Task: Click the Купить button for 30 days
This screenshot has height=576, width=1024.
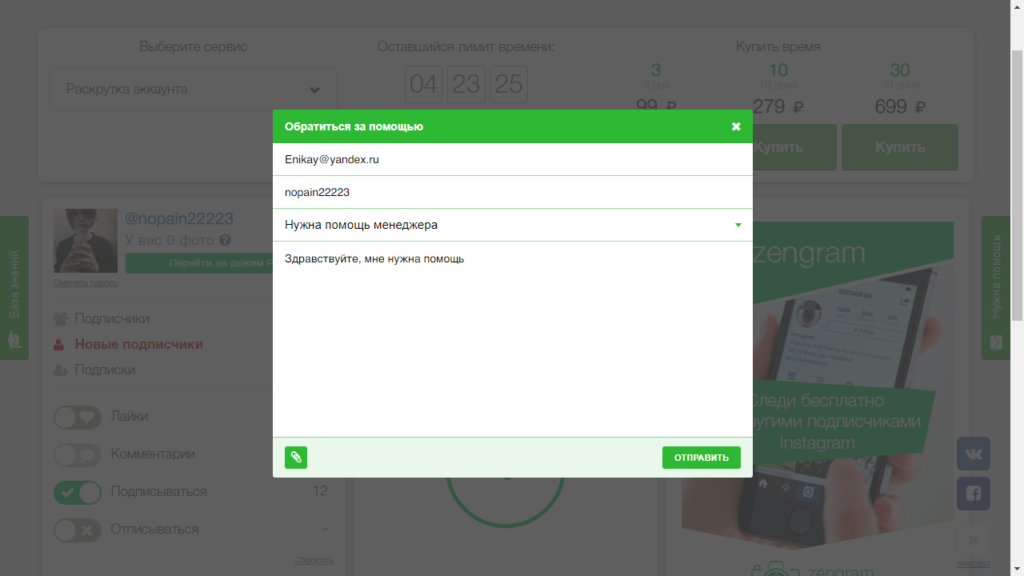Action: point(900,148)
